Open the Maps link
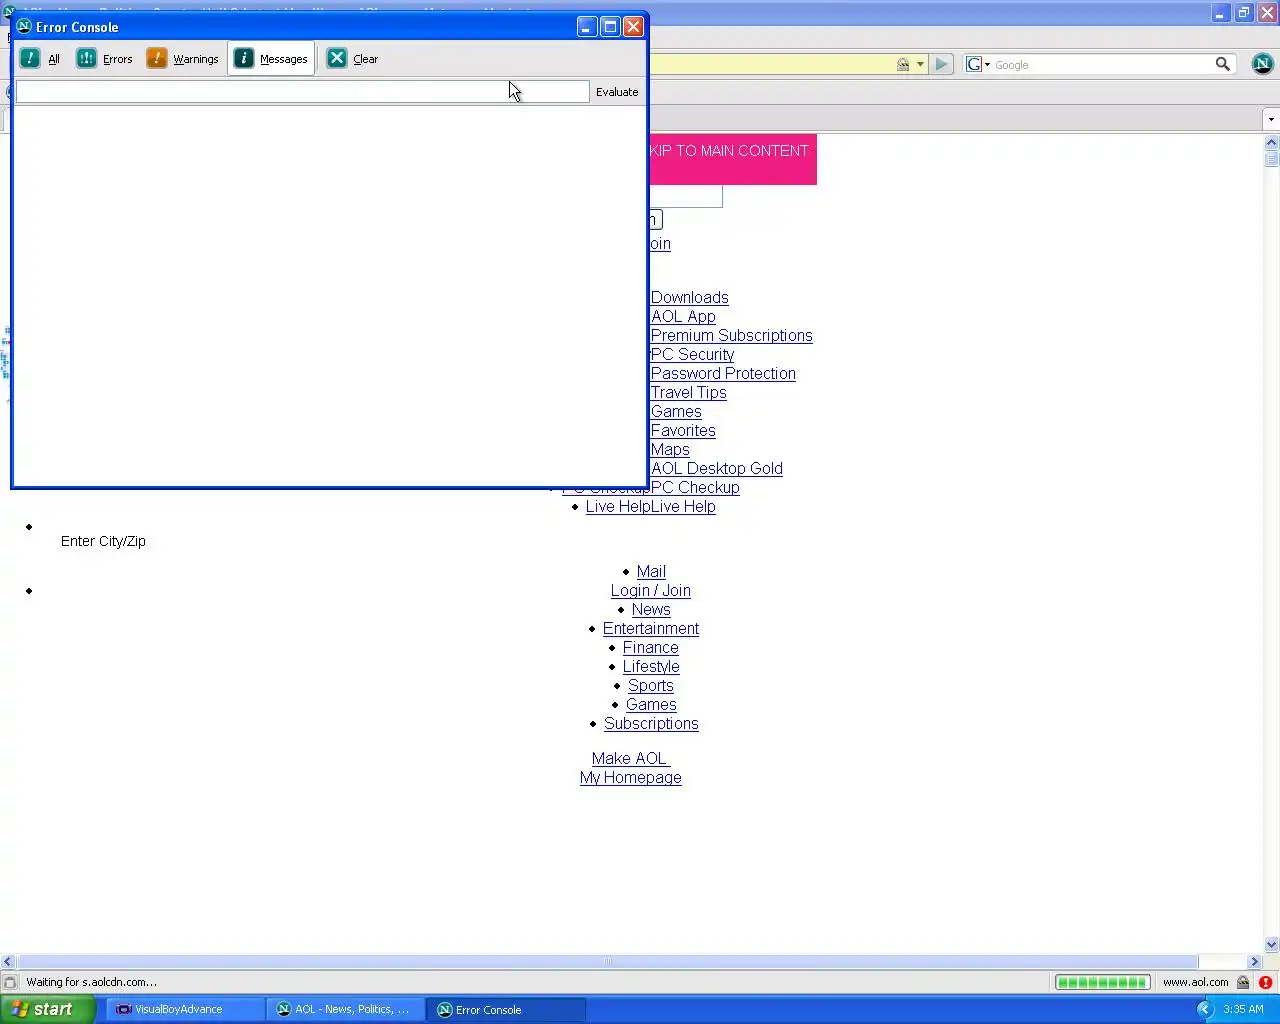Image resolution: width=1280 pixels, height=1024 pixels. [x=670, y=450]
